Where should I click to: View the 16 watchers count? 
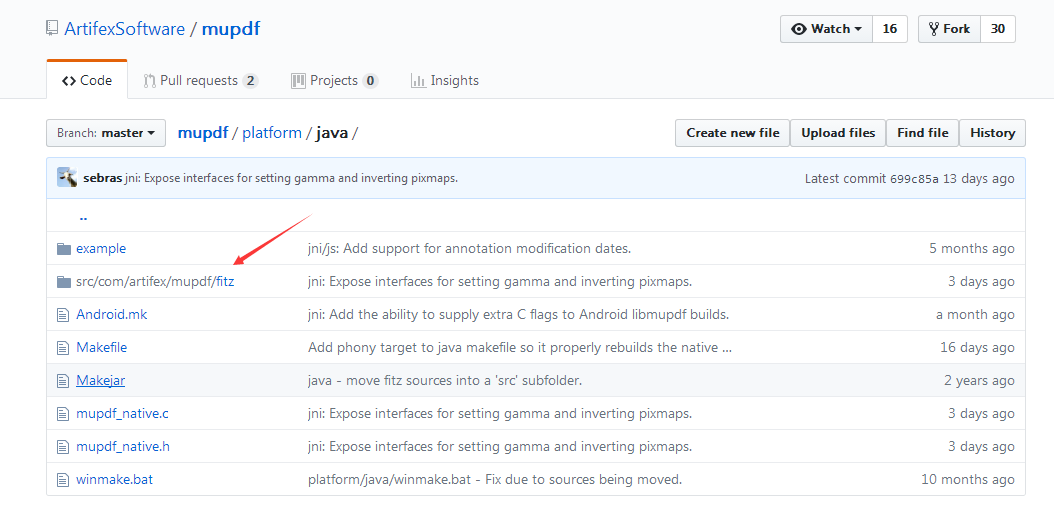[889, 29]
